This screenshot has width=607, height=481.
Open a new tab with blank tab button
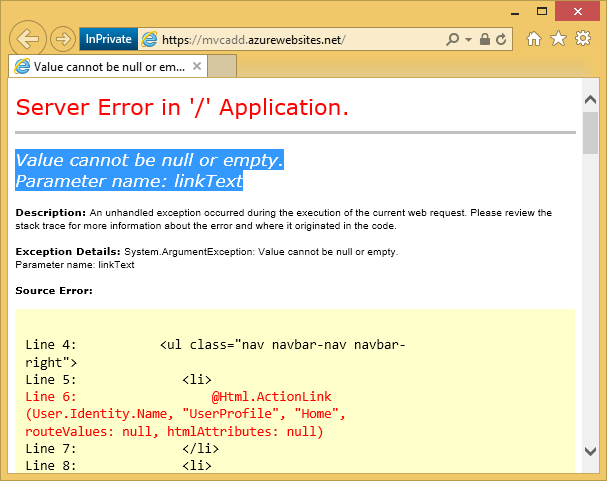pyautogui.click(x=222, y=66)
